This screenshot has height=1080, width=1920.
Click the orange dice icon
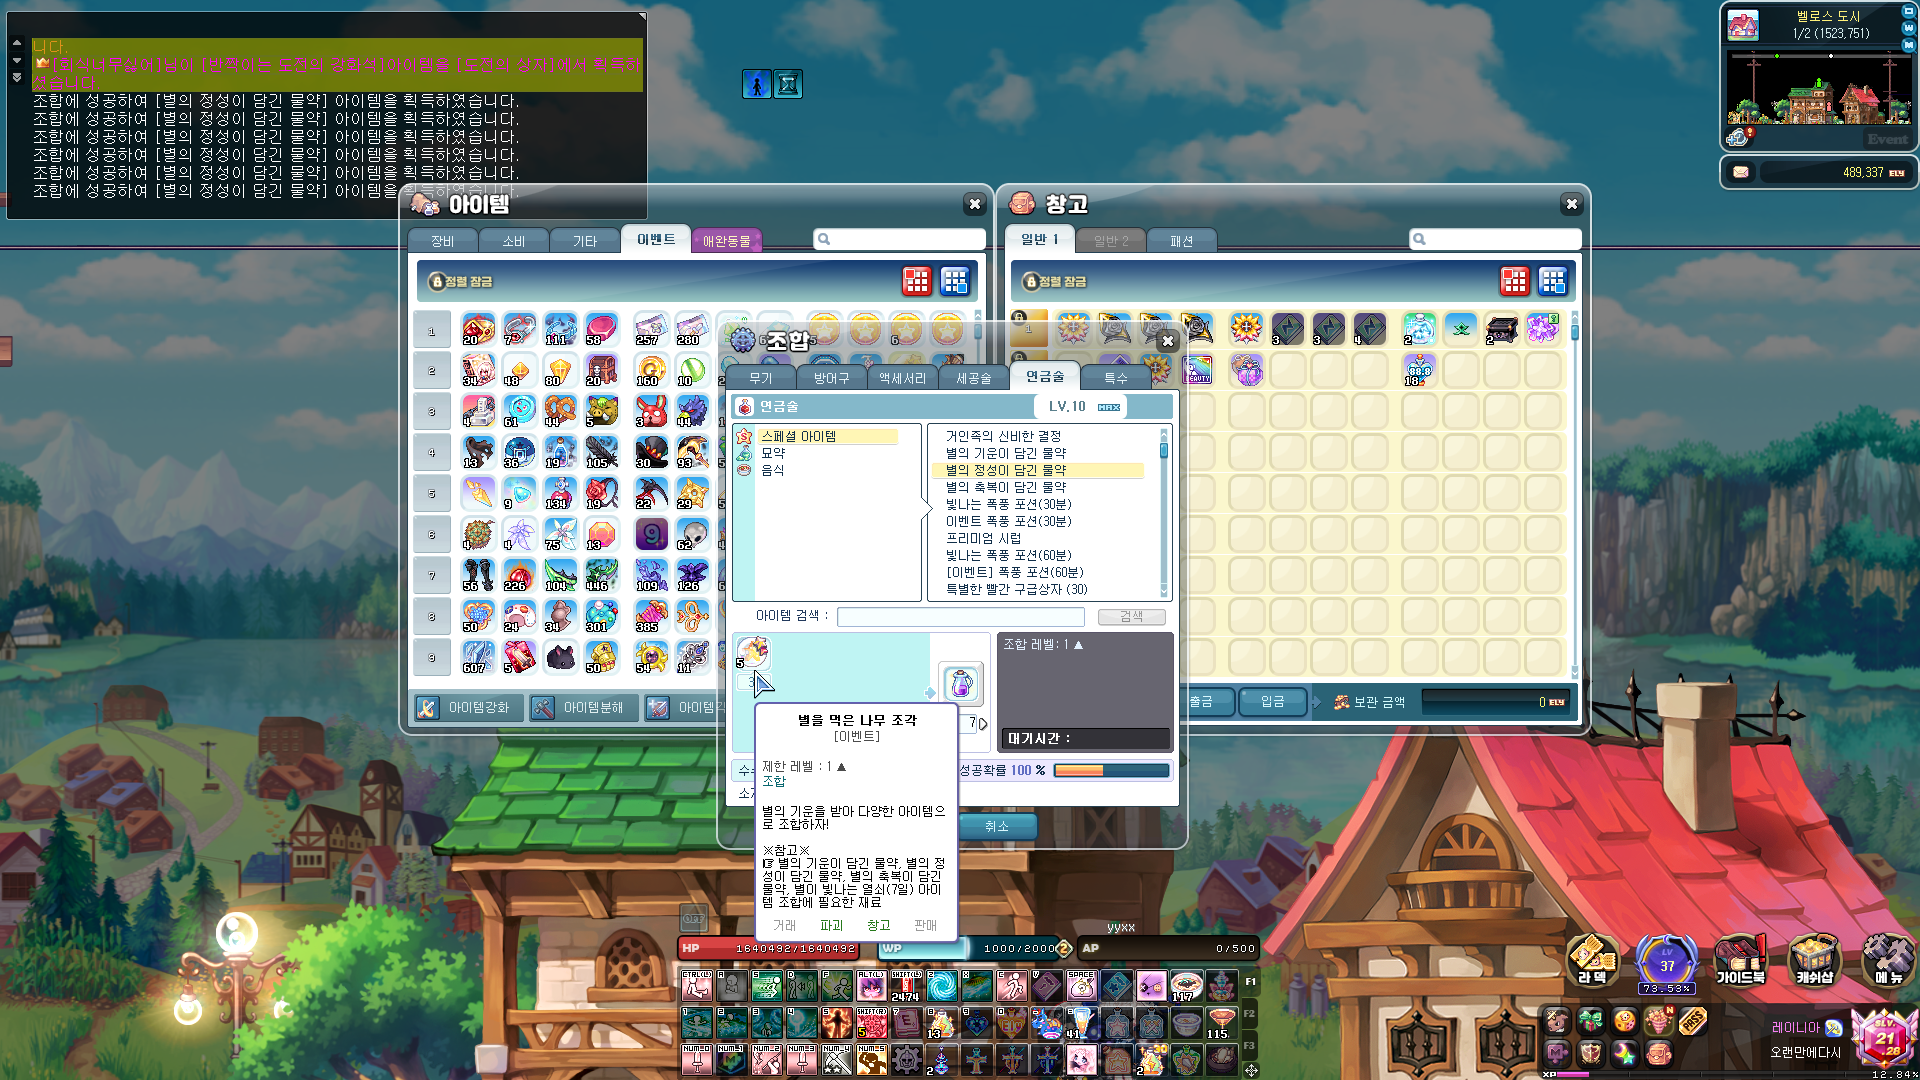click(1624, 1021)
